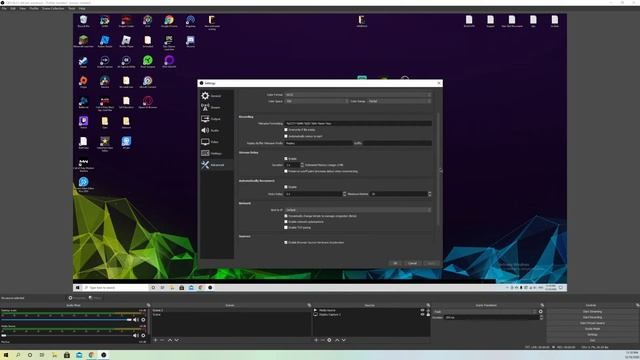The image size is (640, 360).
Task: Lock the Media Source item
Action: tap(428, 310)
